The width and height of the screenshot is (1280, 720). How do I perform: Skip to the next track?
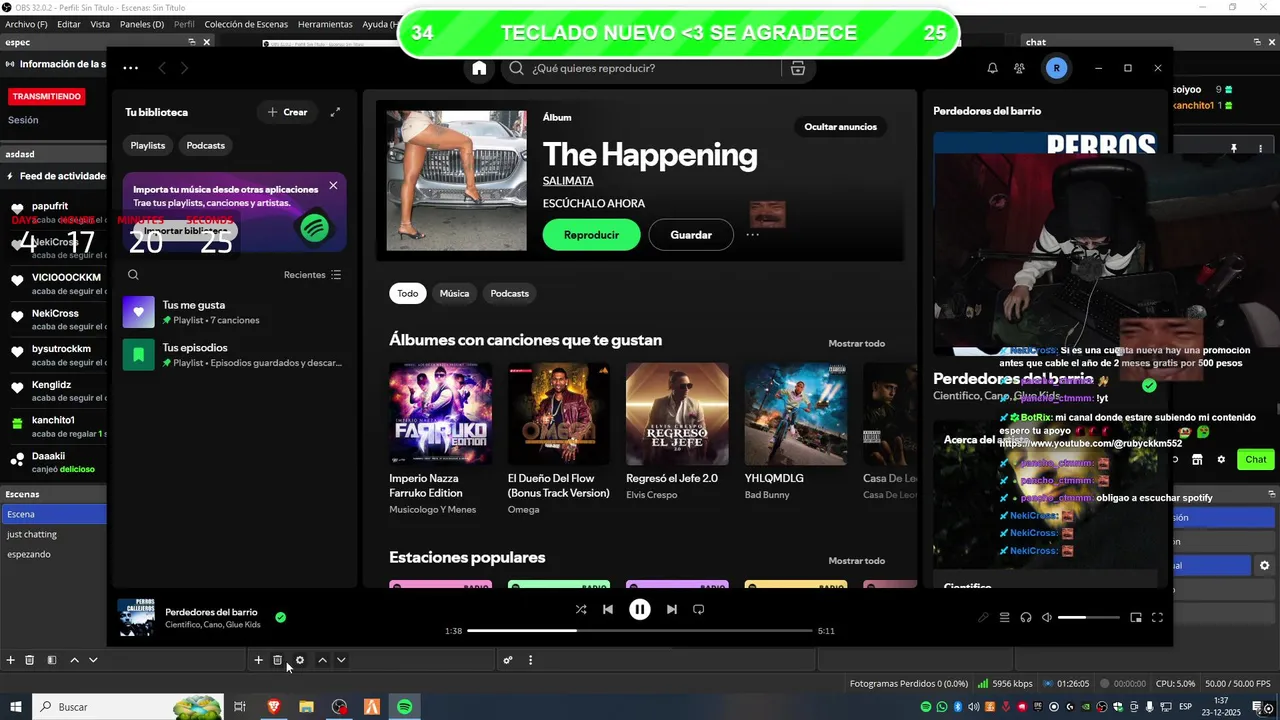pos(672,609)
